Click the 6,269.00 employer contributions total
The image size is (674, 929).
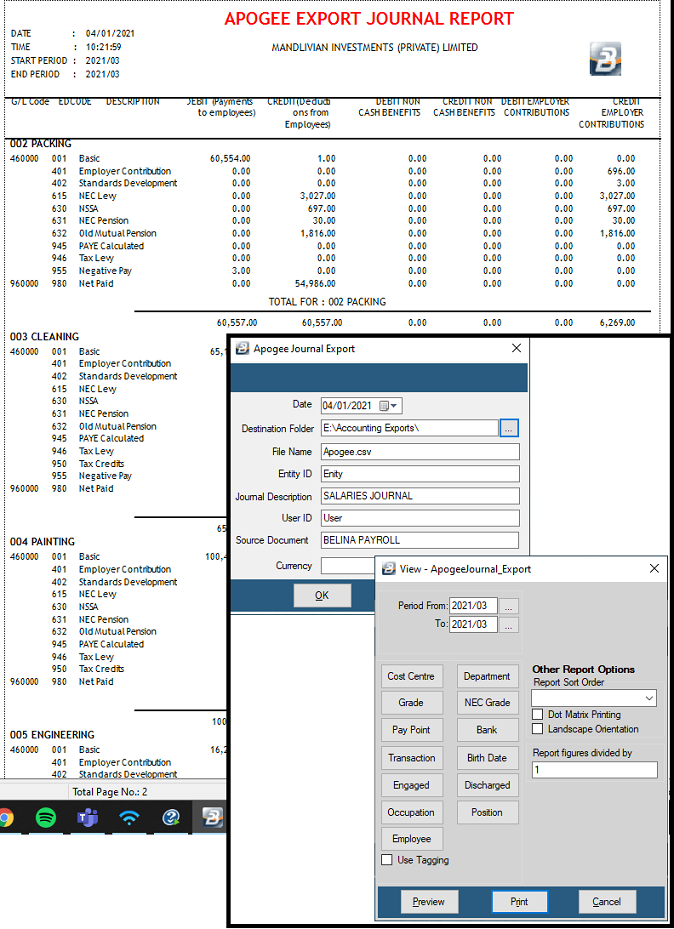pyautogui.click(x=617, y=323)
